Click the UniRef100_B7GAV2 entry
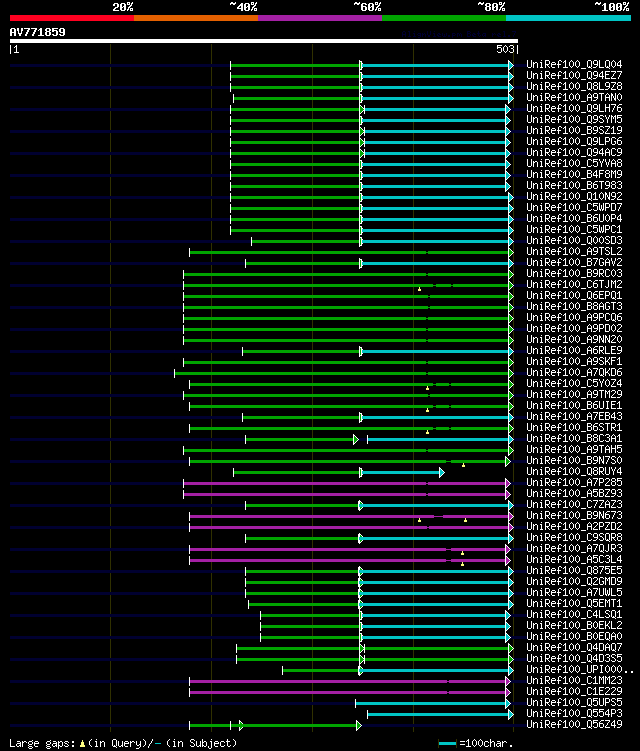The width and height of the screenshot is (640, 751). [574, 262]
